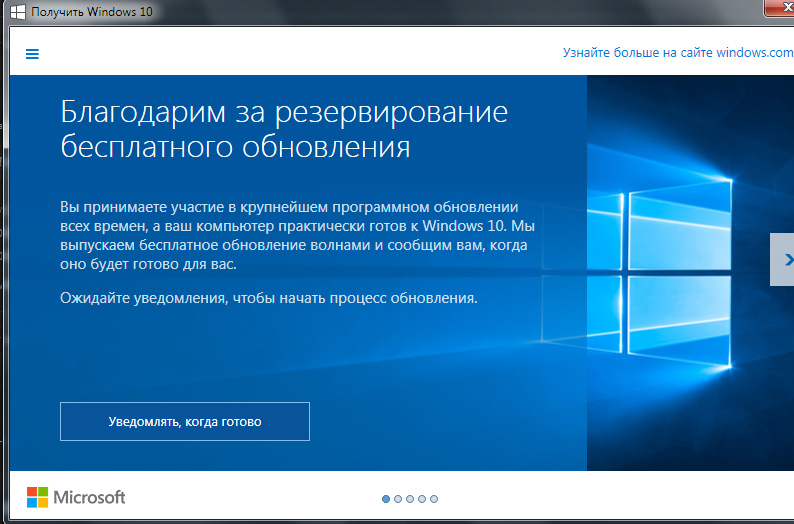This screenshot has height=524, width=794.
Task: Open link Узнайте больше на сайте windows.com
Action: click(678, 53)
